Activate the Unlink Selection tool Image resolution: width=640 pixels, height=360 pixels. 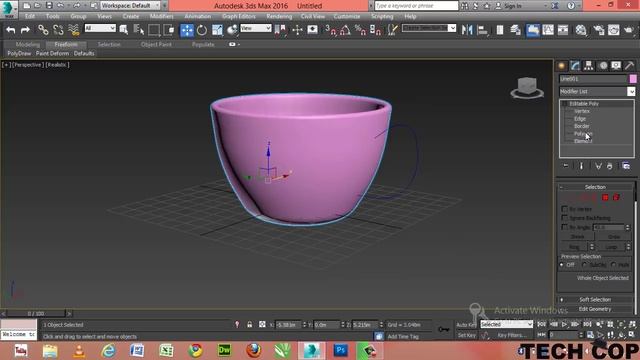click(x=58, y=30)
